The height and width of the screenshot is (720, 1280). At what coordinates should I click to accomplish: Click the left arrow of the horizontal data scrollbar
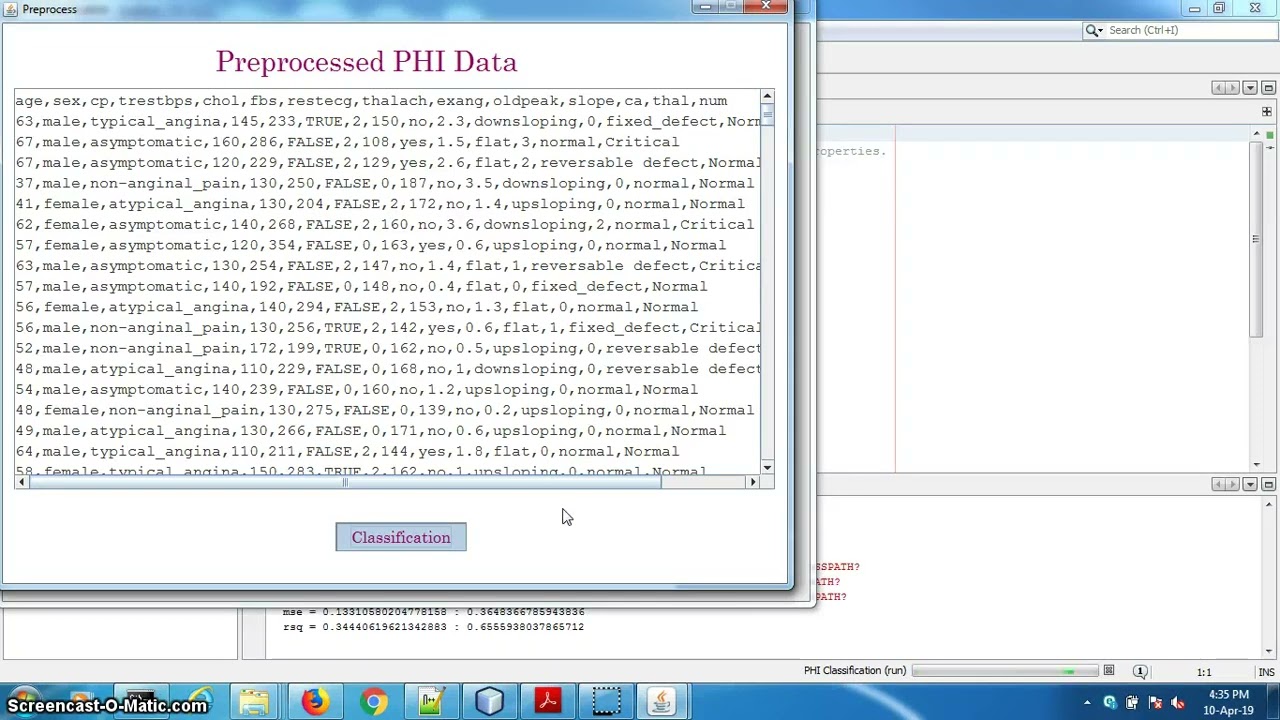pos(22,482)
